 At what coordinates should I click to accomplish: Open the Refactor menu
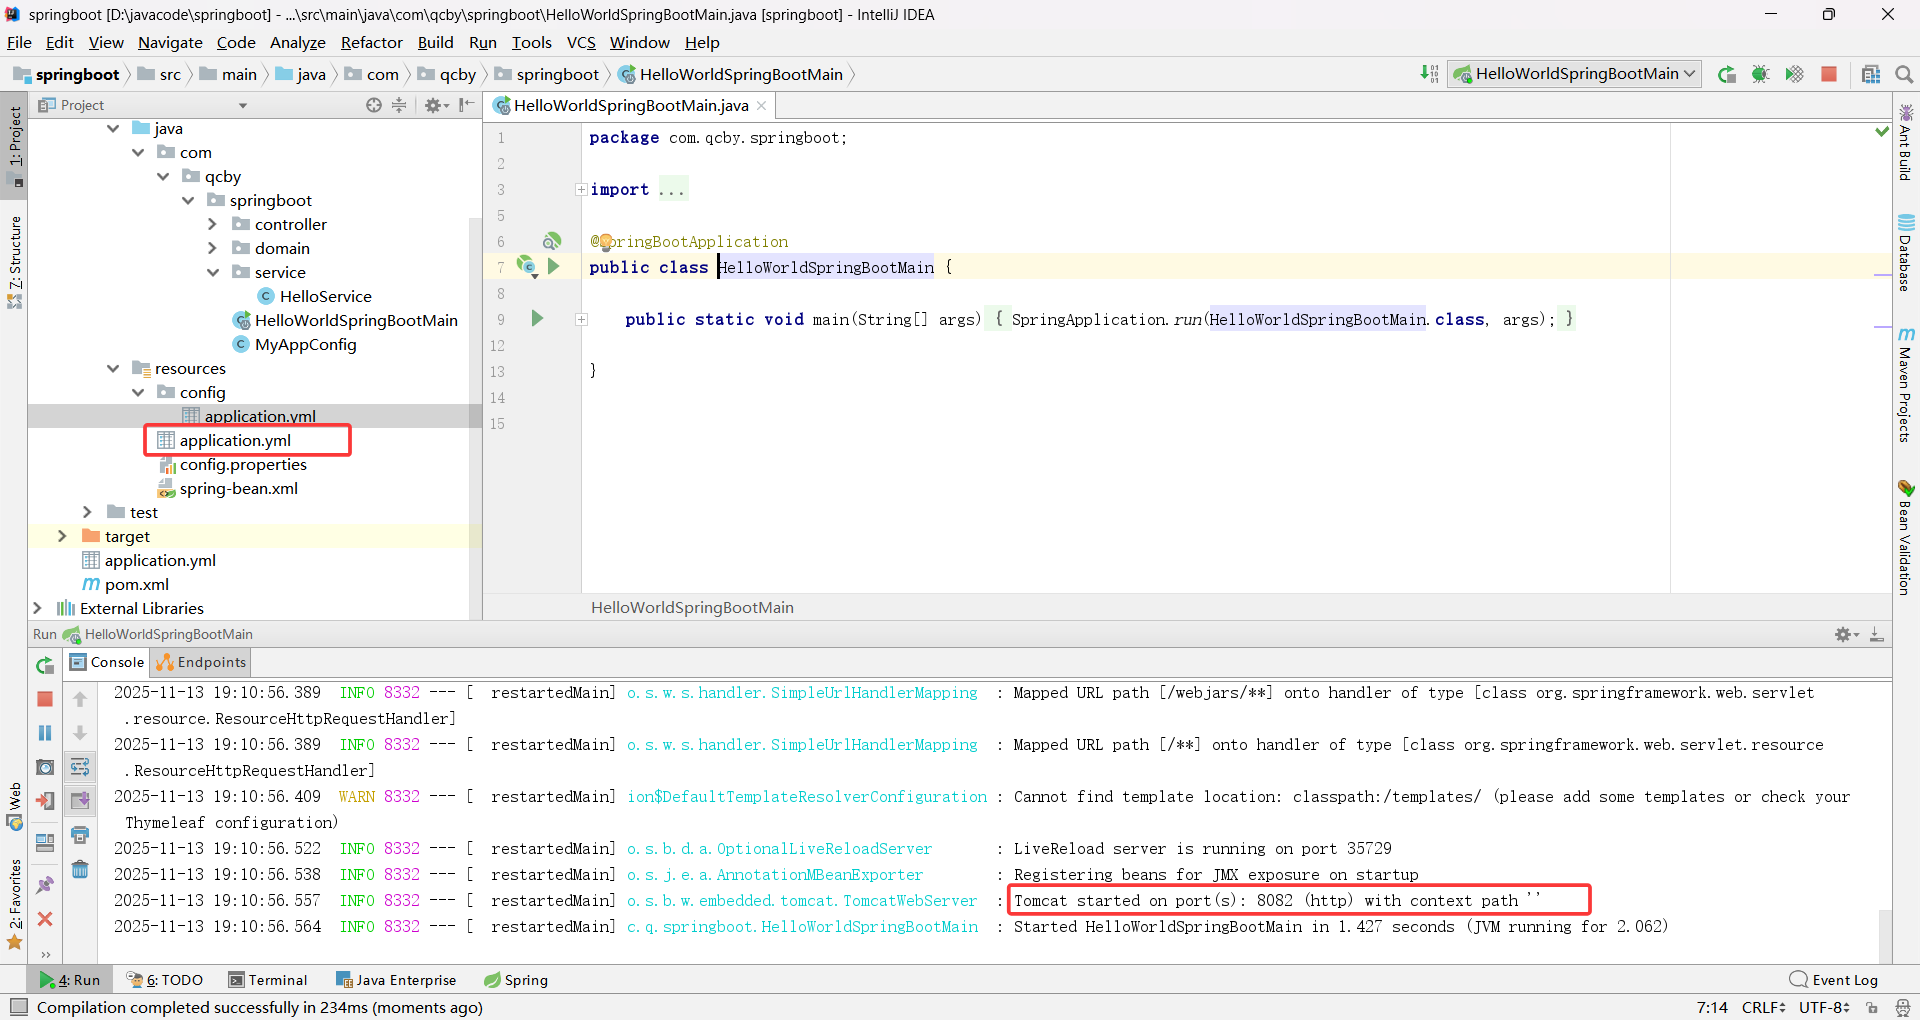(371, 42)
